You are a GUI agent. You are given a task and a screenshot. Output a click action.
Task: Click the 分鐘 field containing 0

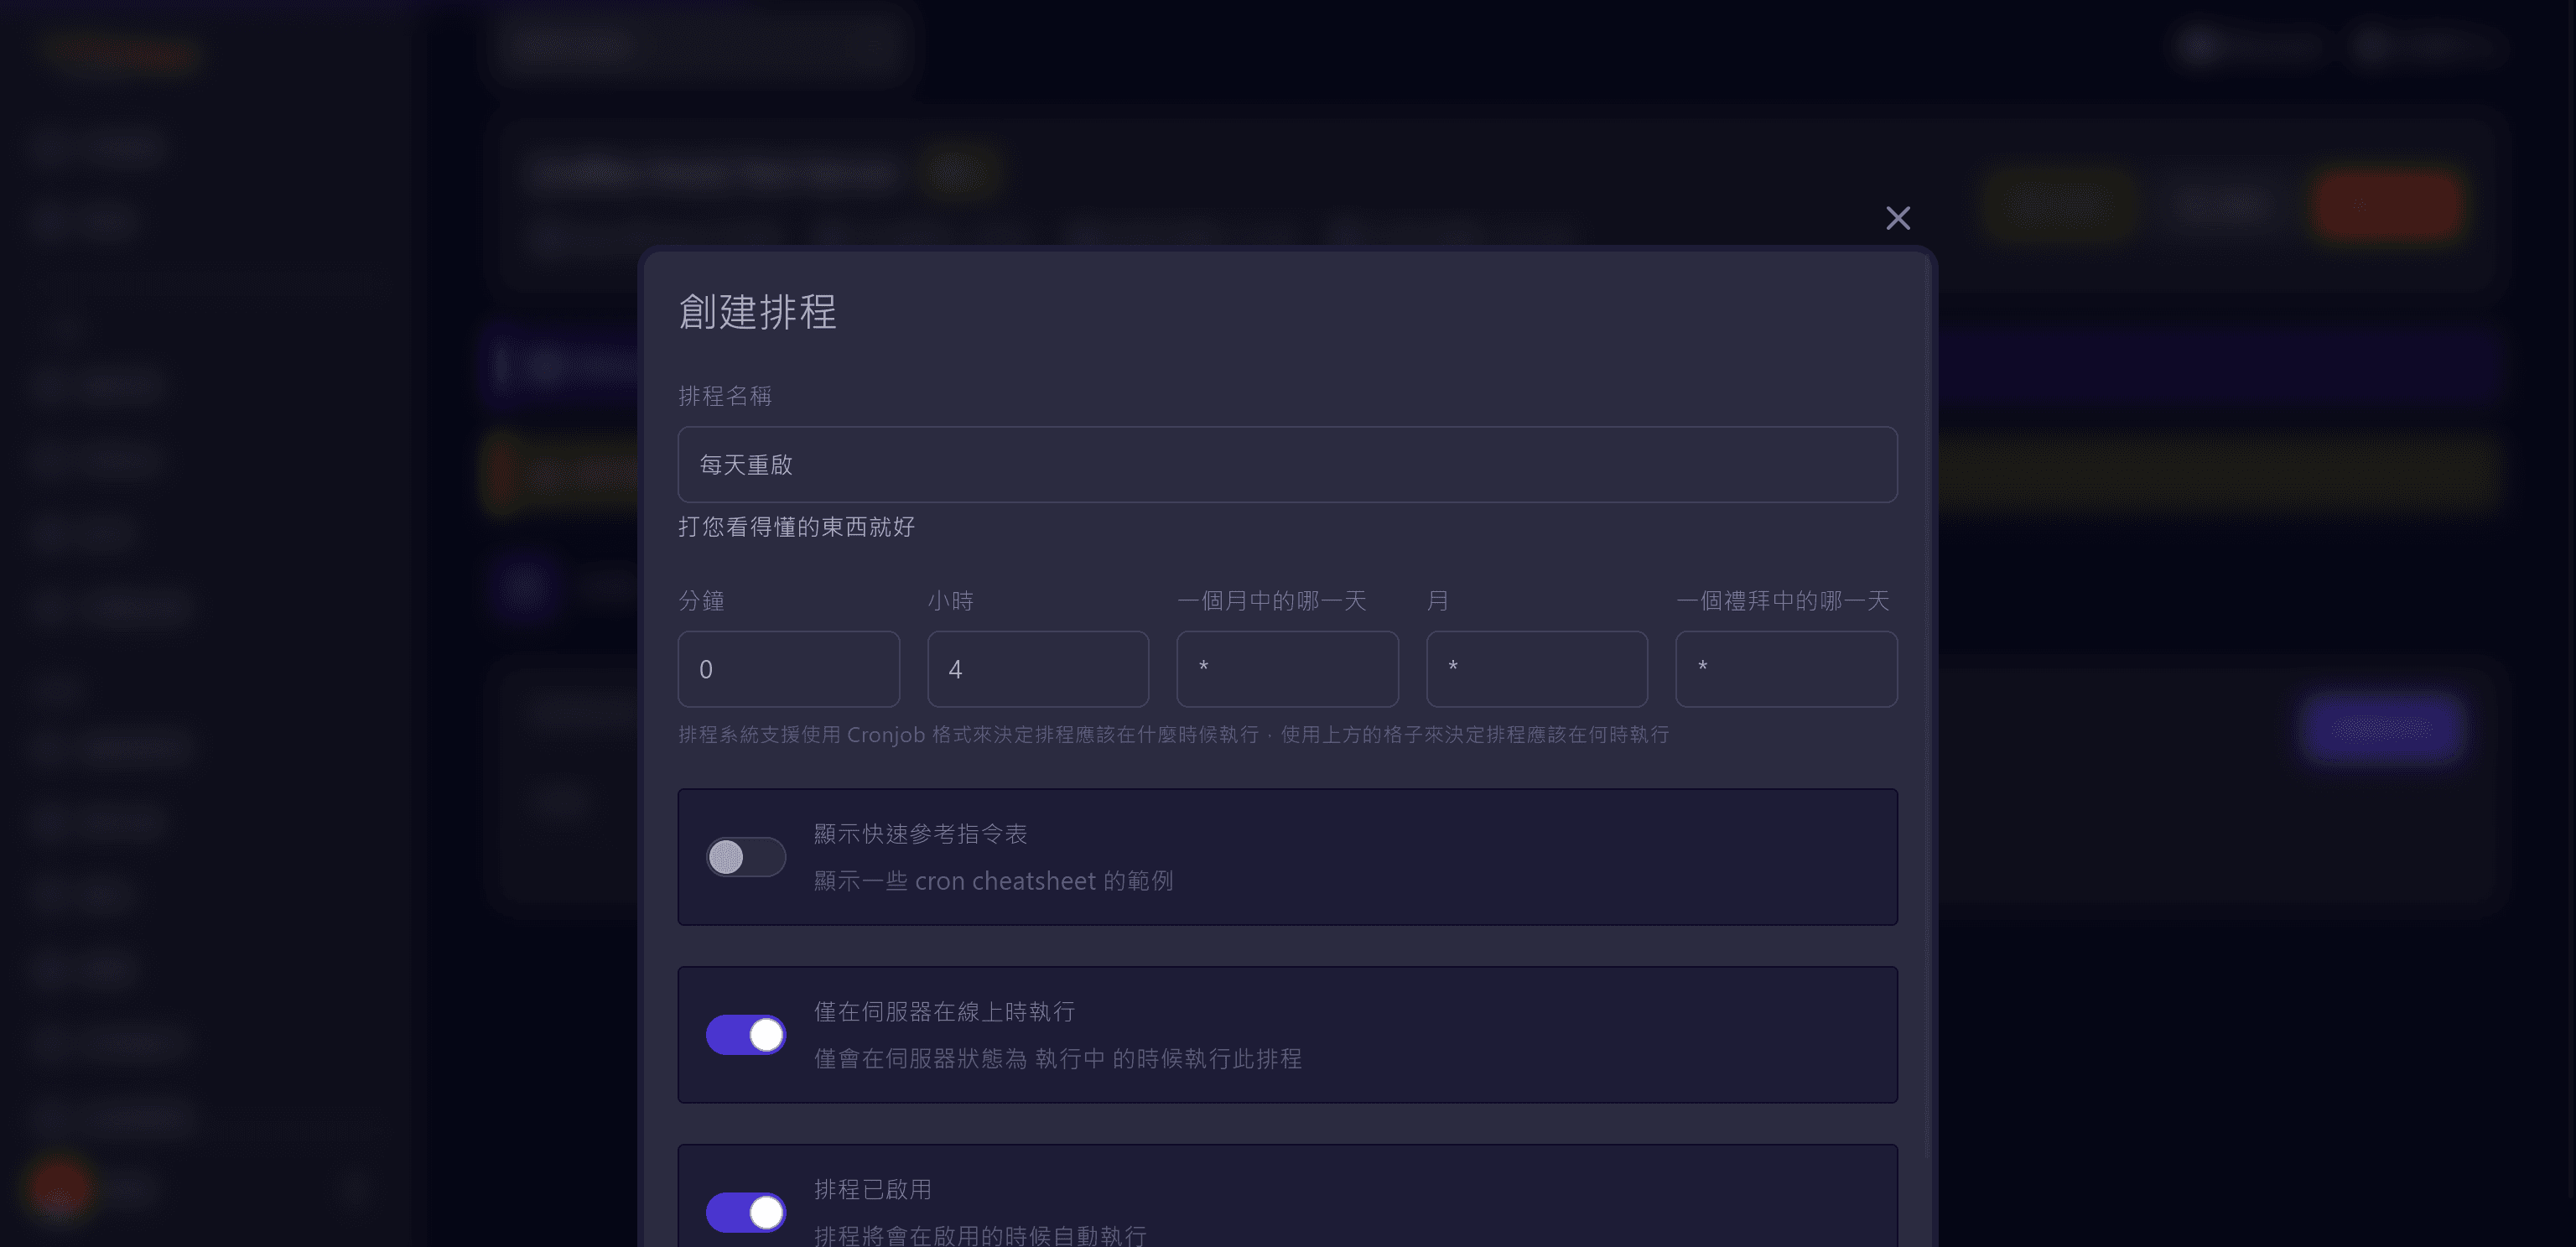789,669
